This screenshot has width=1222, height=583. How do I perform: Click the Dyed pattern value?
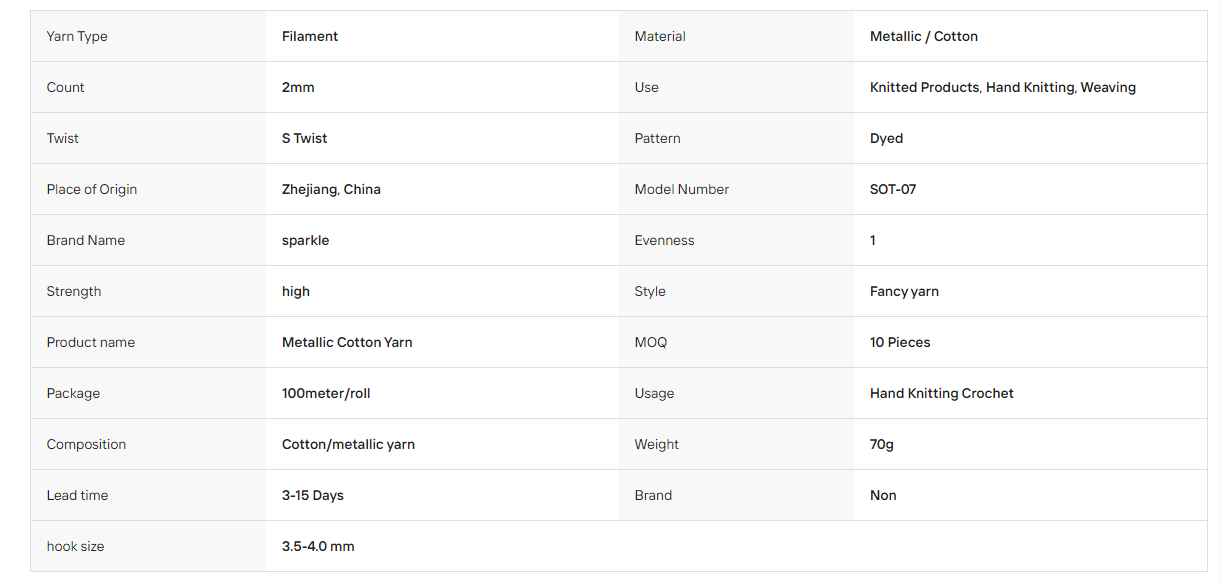pyautogui.click(x=886, y=138)
